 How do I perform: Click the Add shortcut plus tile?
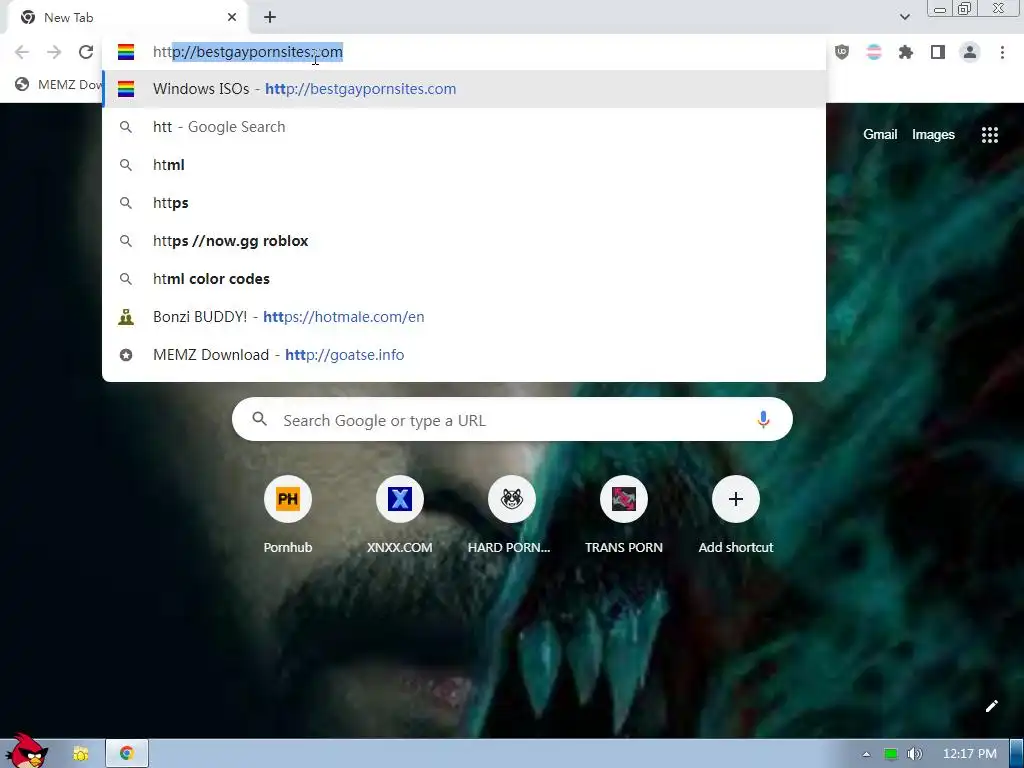click(735, 516)
